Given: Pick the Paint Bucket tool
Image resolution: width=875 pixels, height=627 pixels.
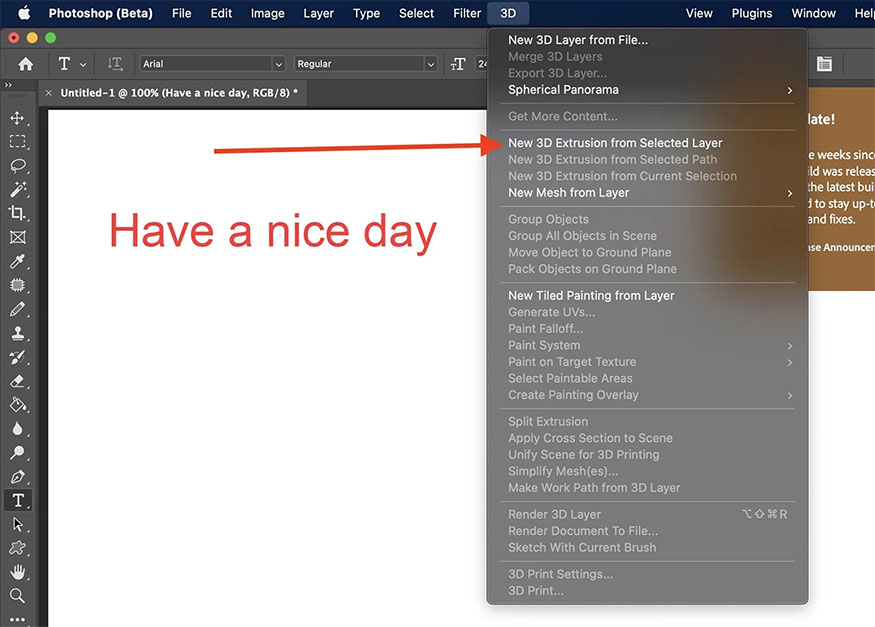Looking at the screenshot, I should point(17,405).
